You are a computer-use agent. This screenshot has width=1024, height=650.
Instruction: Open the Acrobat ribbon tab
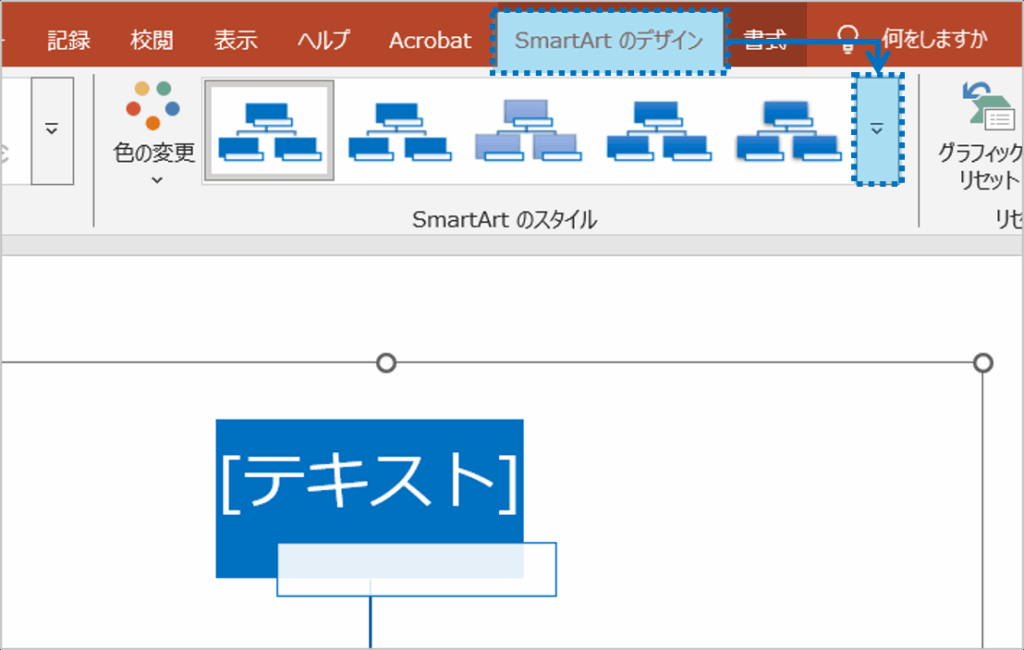(430, 40)
